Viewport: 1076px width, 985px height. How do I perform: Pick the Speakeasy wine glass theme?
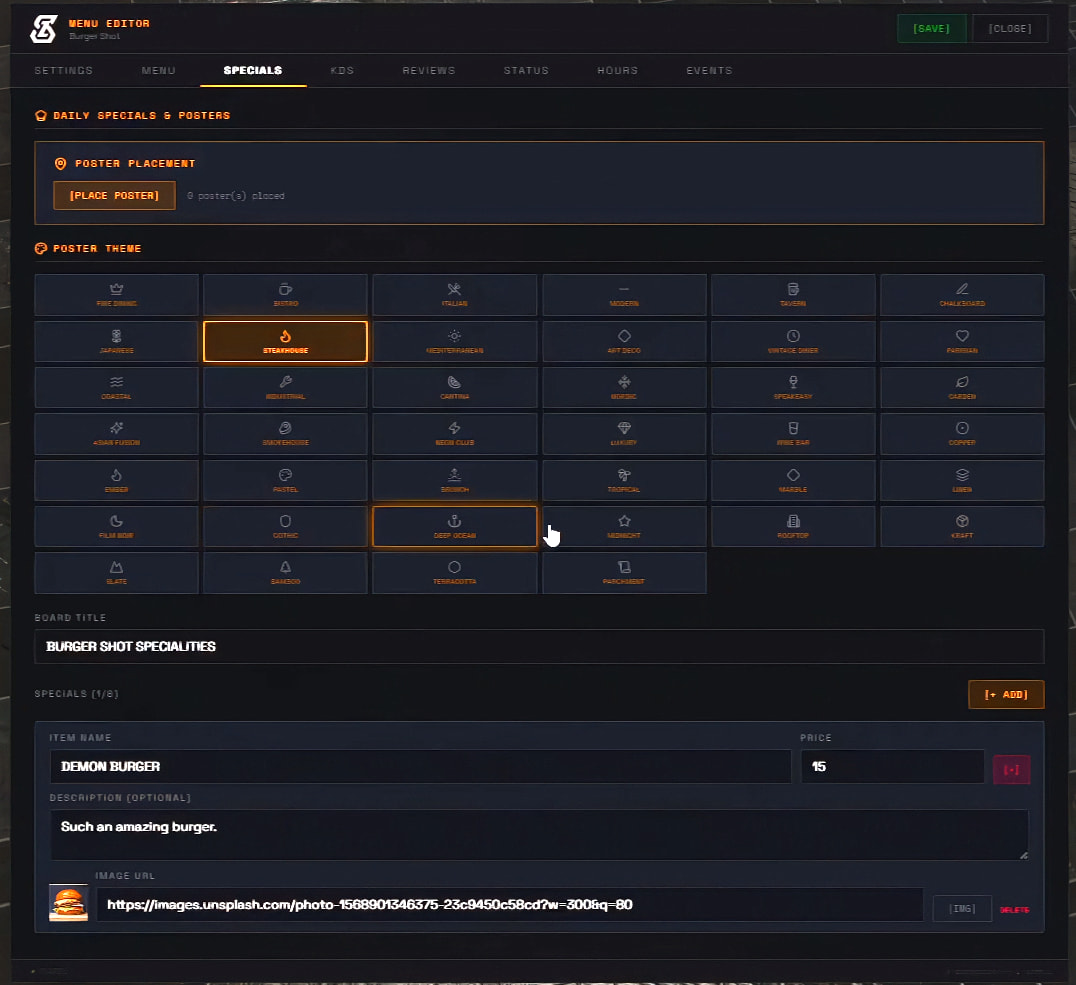click(793, 387)
